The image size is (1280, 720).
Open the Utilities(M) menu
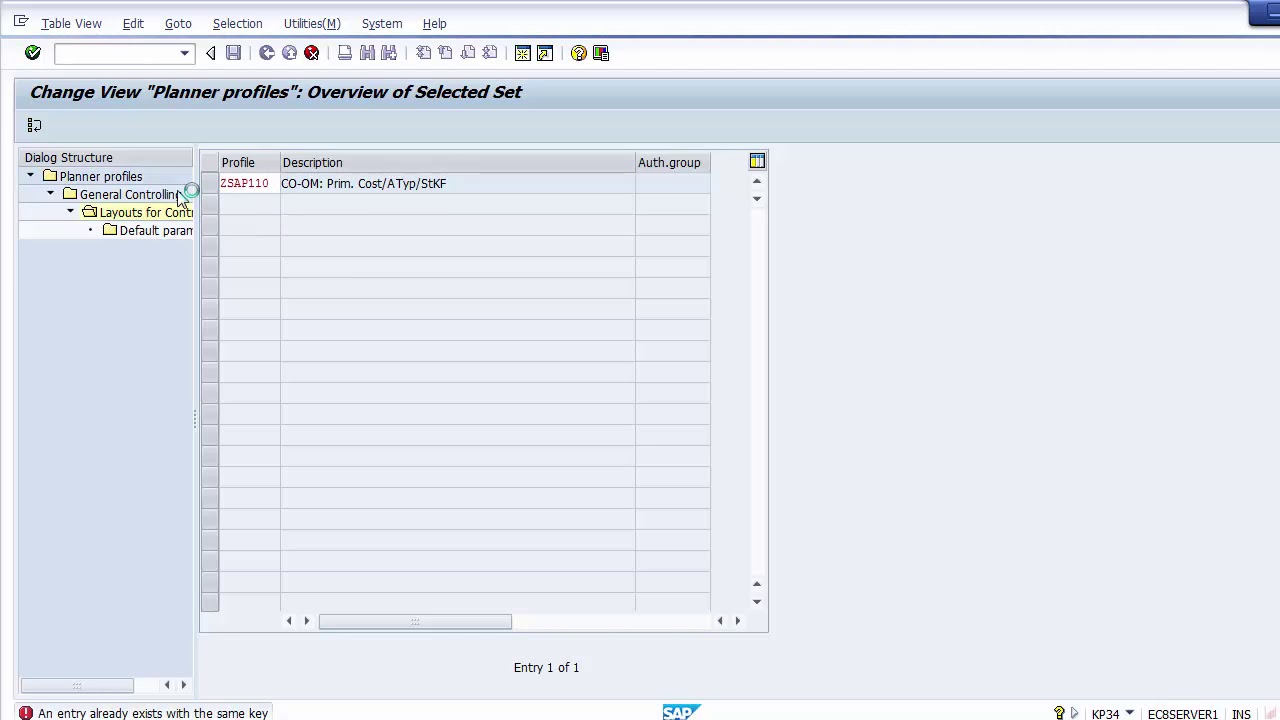[312, 23]
